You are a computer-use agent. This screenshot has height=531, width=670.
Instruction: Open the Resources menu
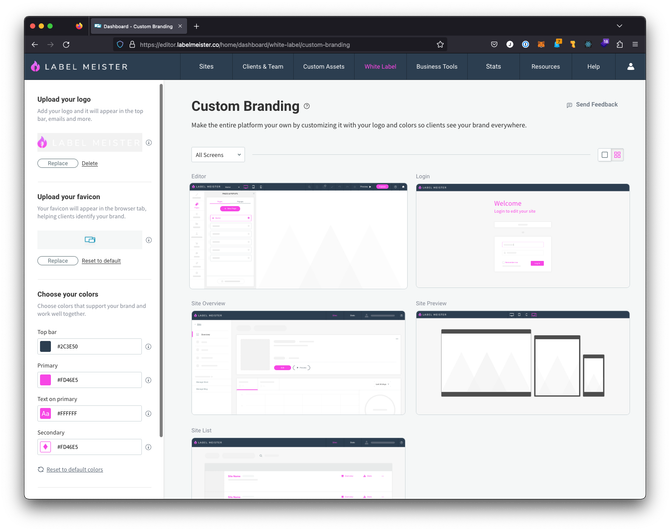[545, 67]
